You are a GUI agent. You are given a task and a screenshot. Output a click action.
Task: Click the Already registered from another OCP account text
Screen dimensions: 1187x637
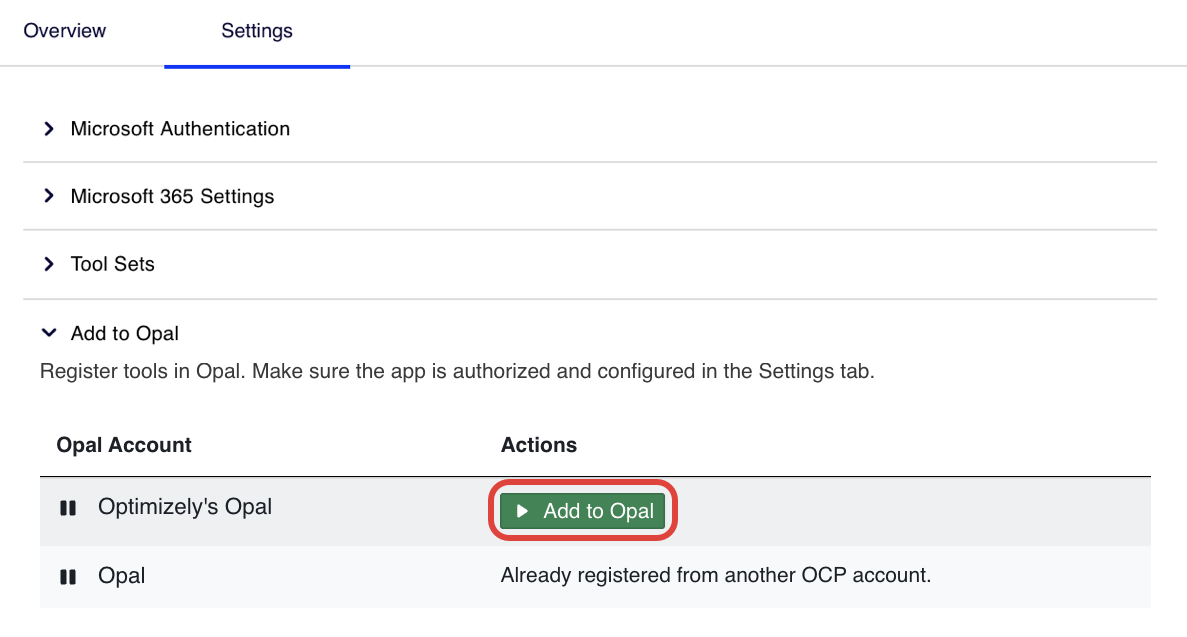click(716, 576)
